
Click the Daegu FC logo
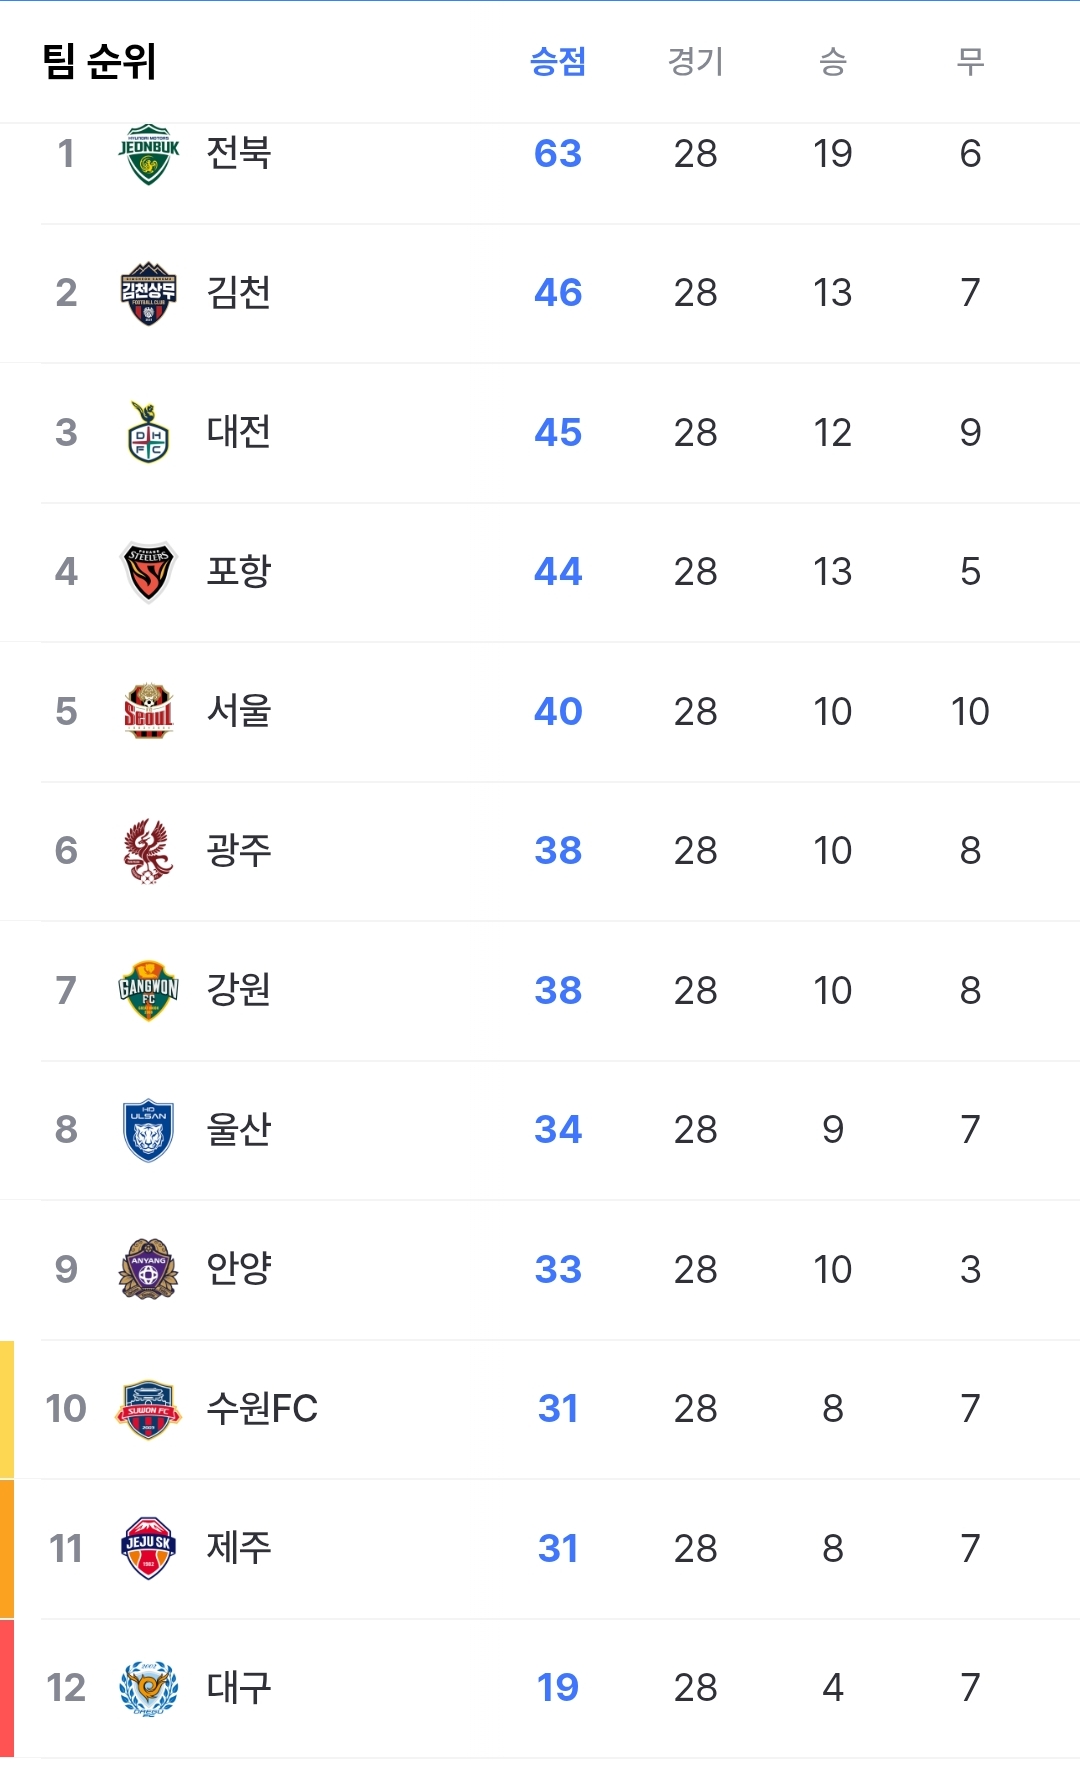(x=148, y=1688)
